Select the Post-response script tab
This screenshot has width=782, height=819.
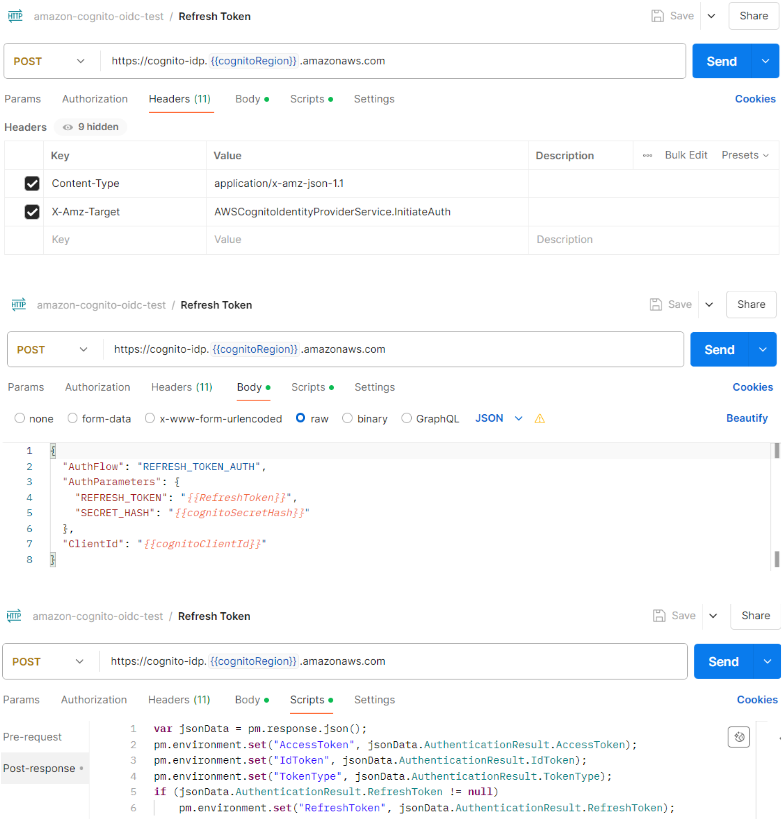pos(40,768)
